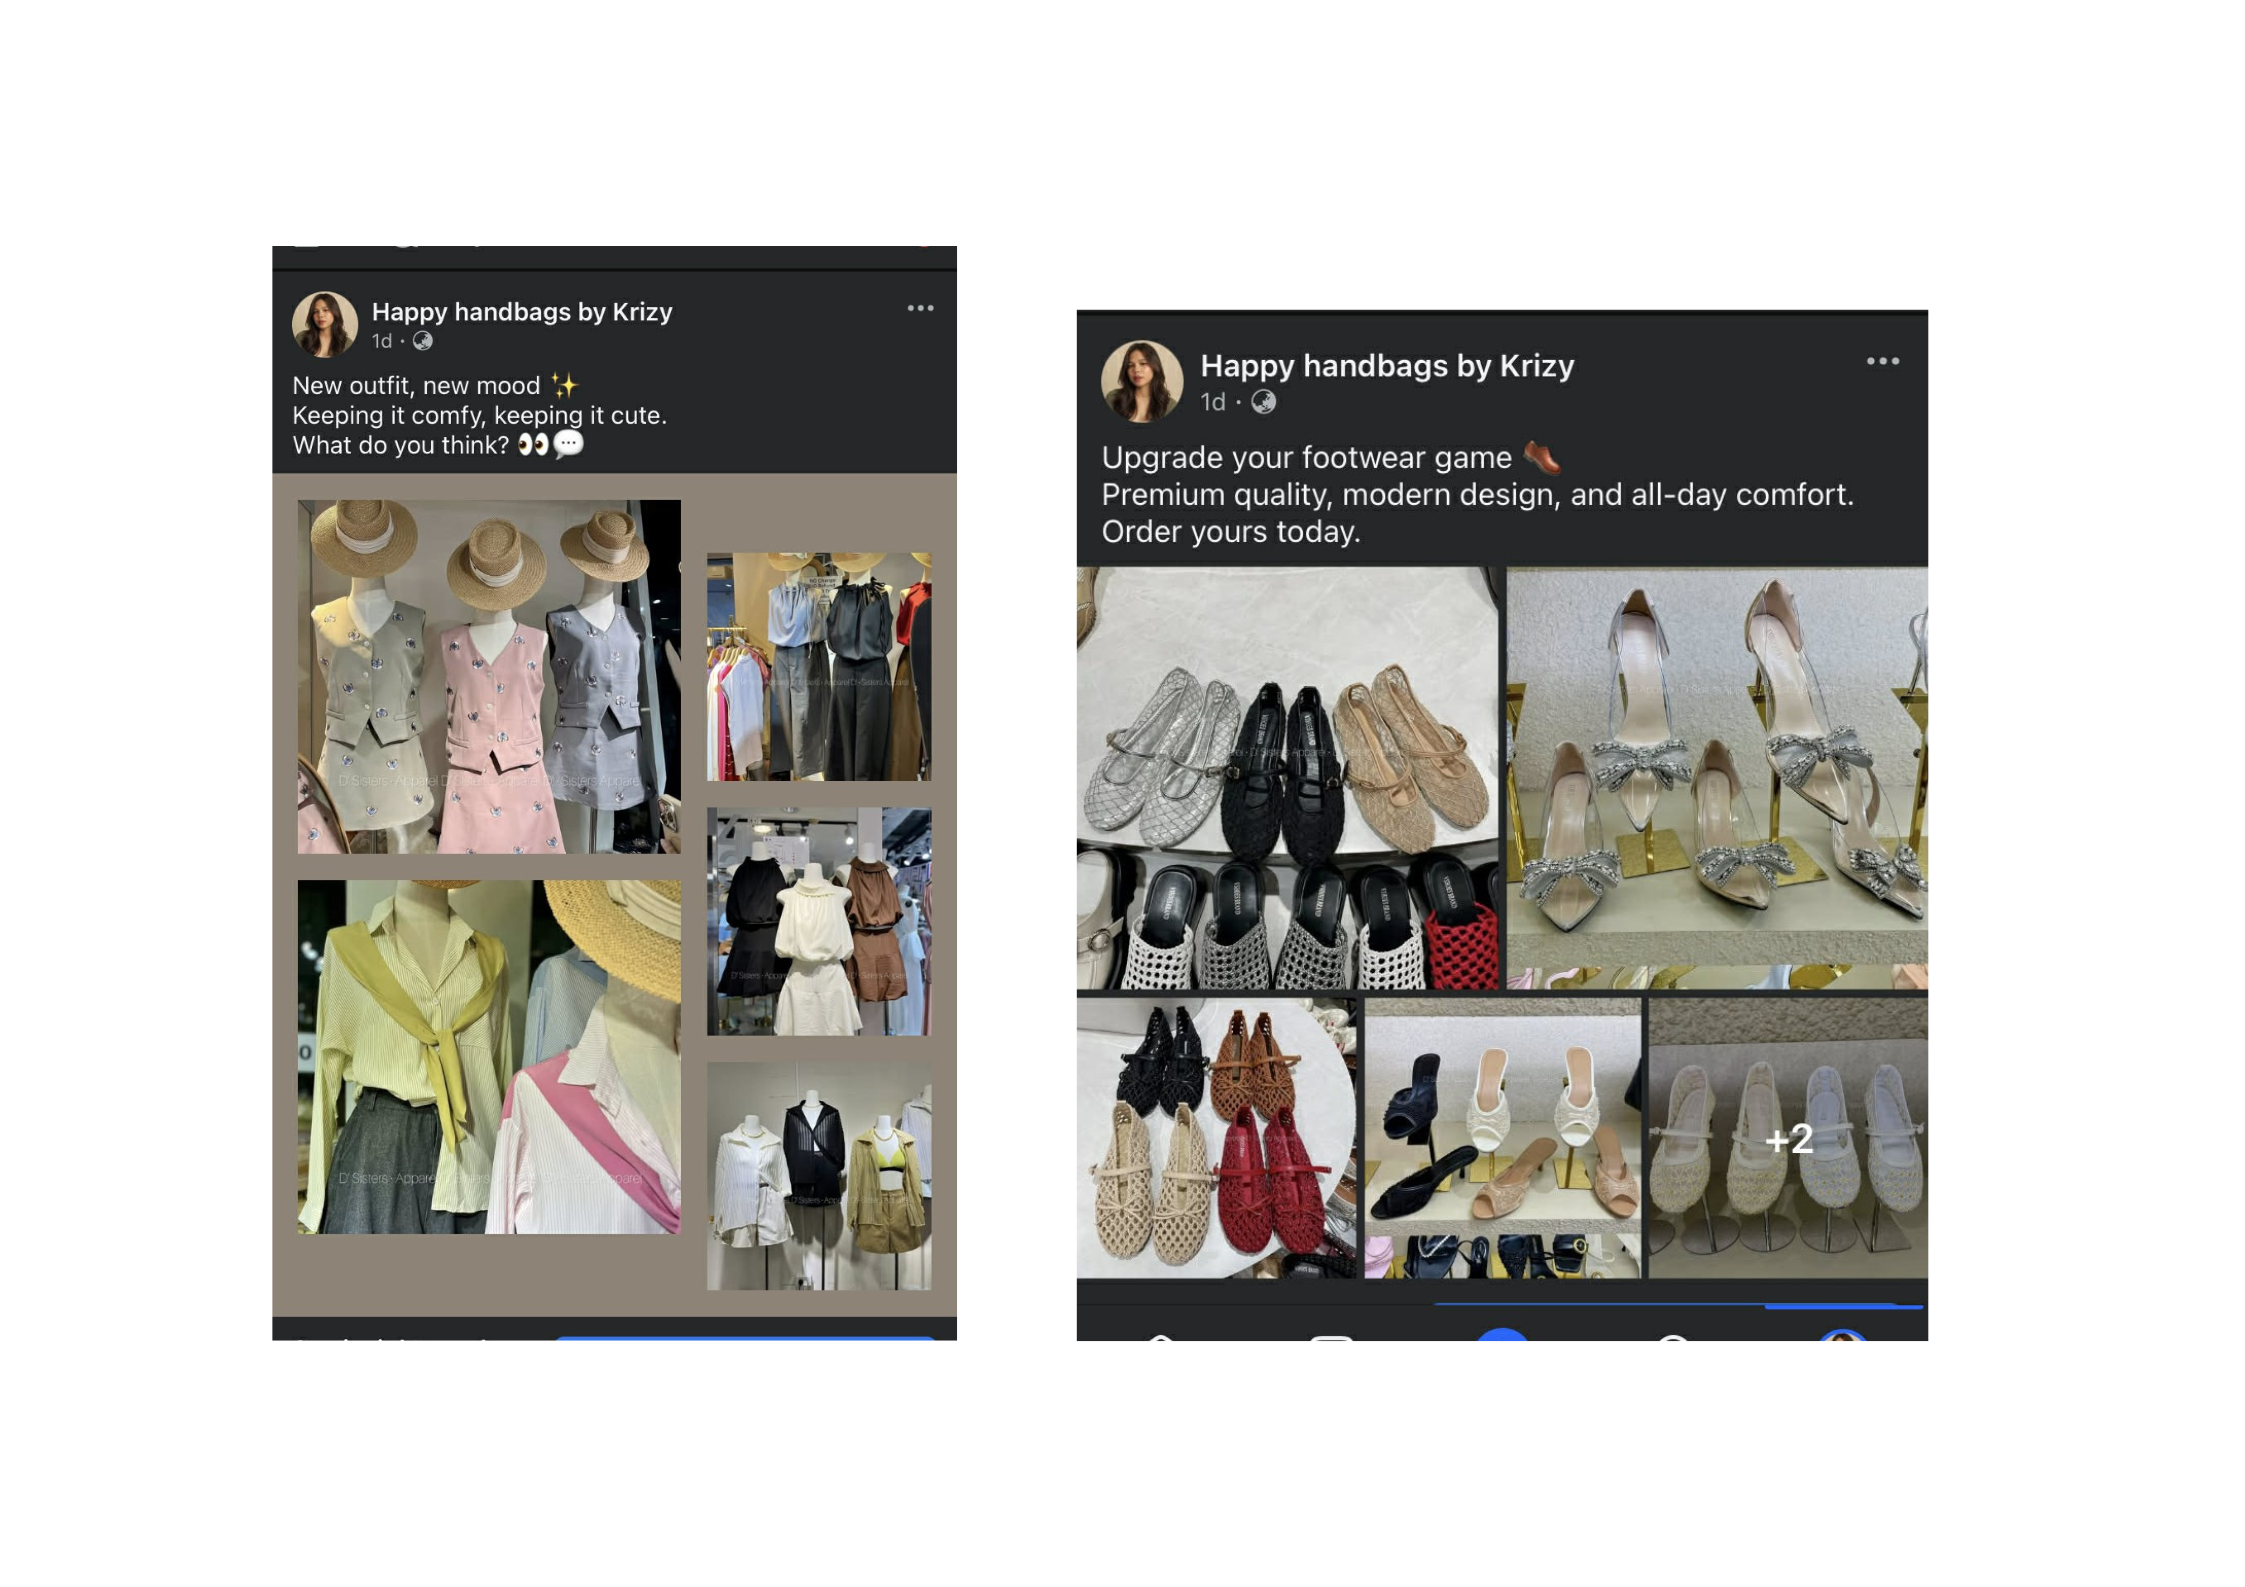This screenshot has height=1587, width=2245.
Task: Click the globe privacy icon on the outfit post
Action: [x=423, y=341]
